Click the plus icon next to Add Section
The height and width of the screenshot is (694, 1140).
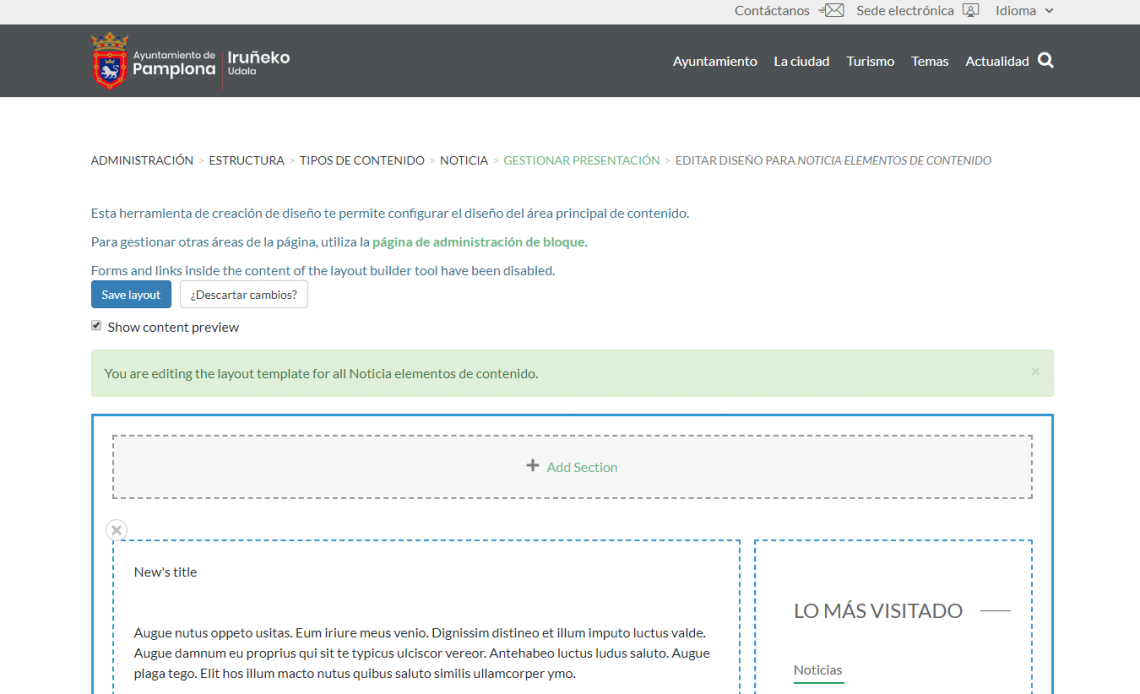pyautogui.click(x=533, y=466)
